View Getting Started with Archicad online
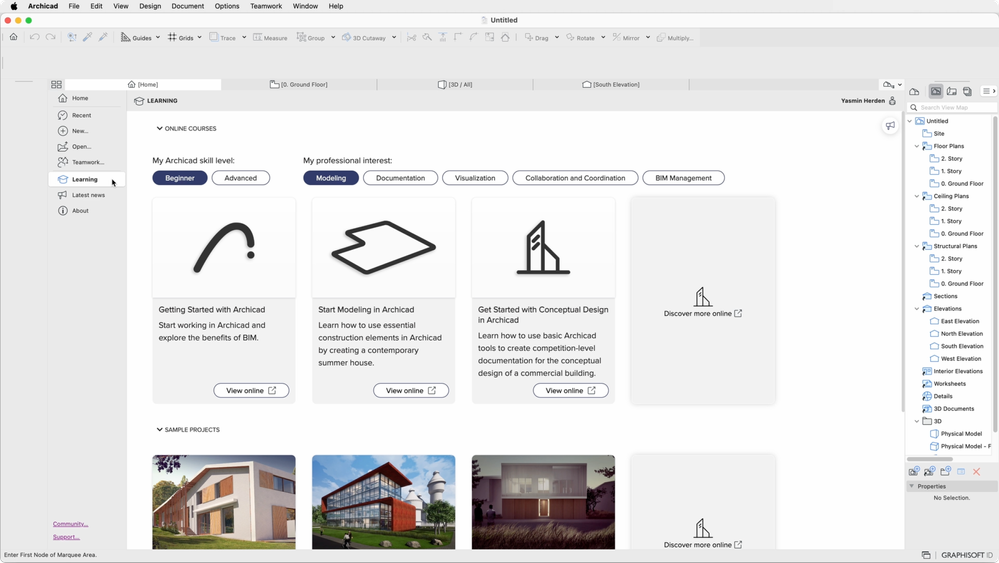999x563 pixels. (x=251, y=390)
